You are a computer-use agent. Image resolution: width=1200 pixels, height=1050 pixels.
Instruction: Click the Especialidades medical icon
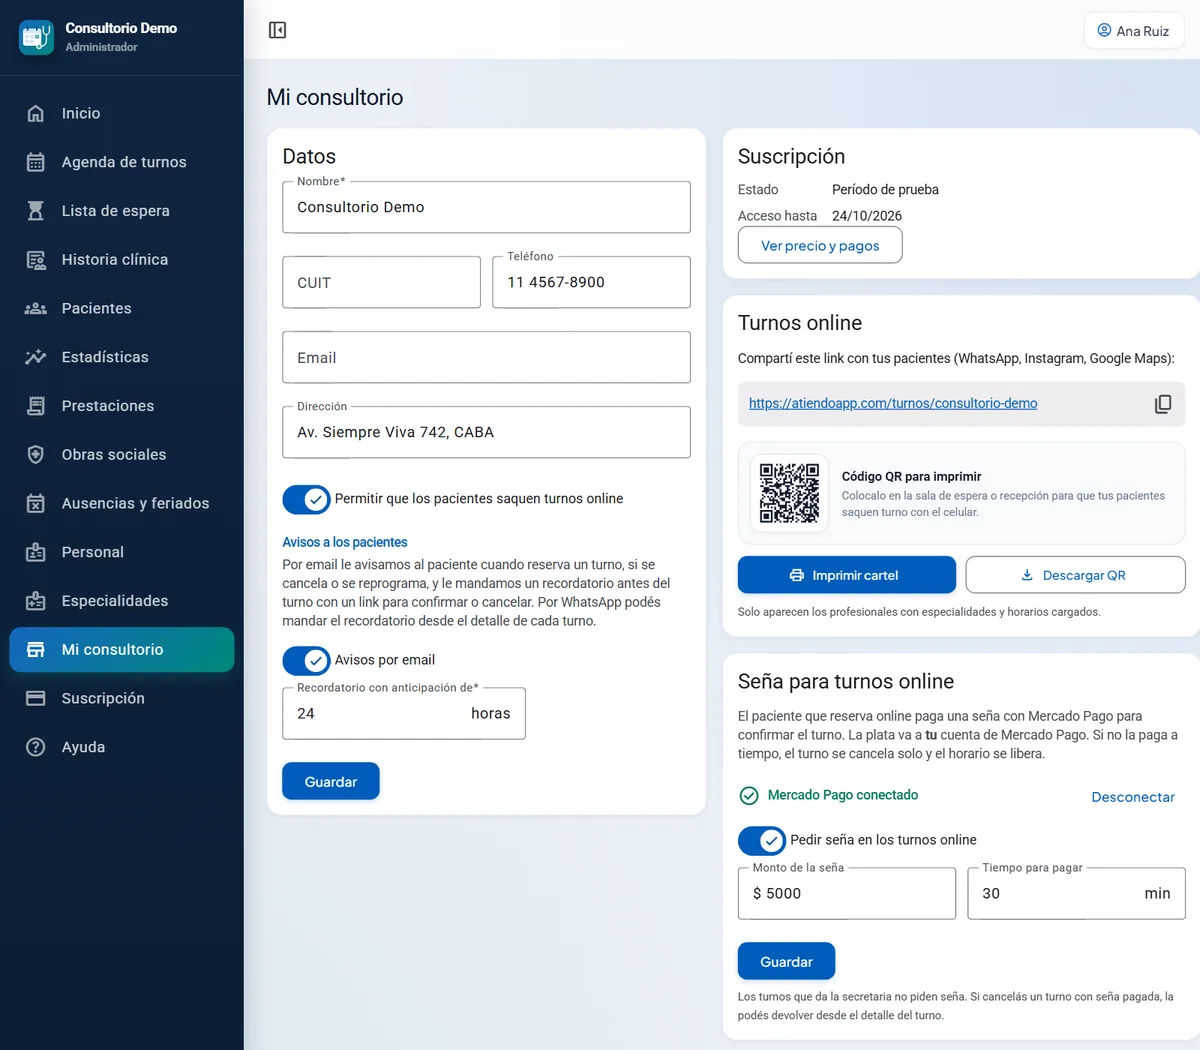coord(36,601)
